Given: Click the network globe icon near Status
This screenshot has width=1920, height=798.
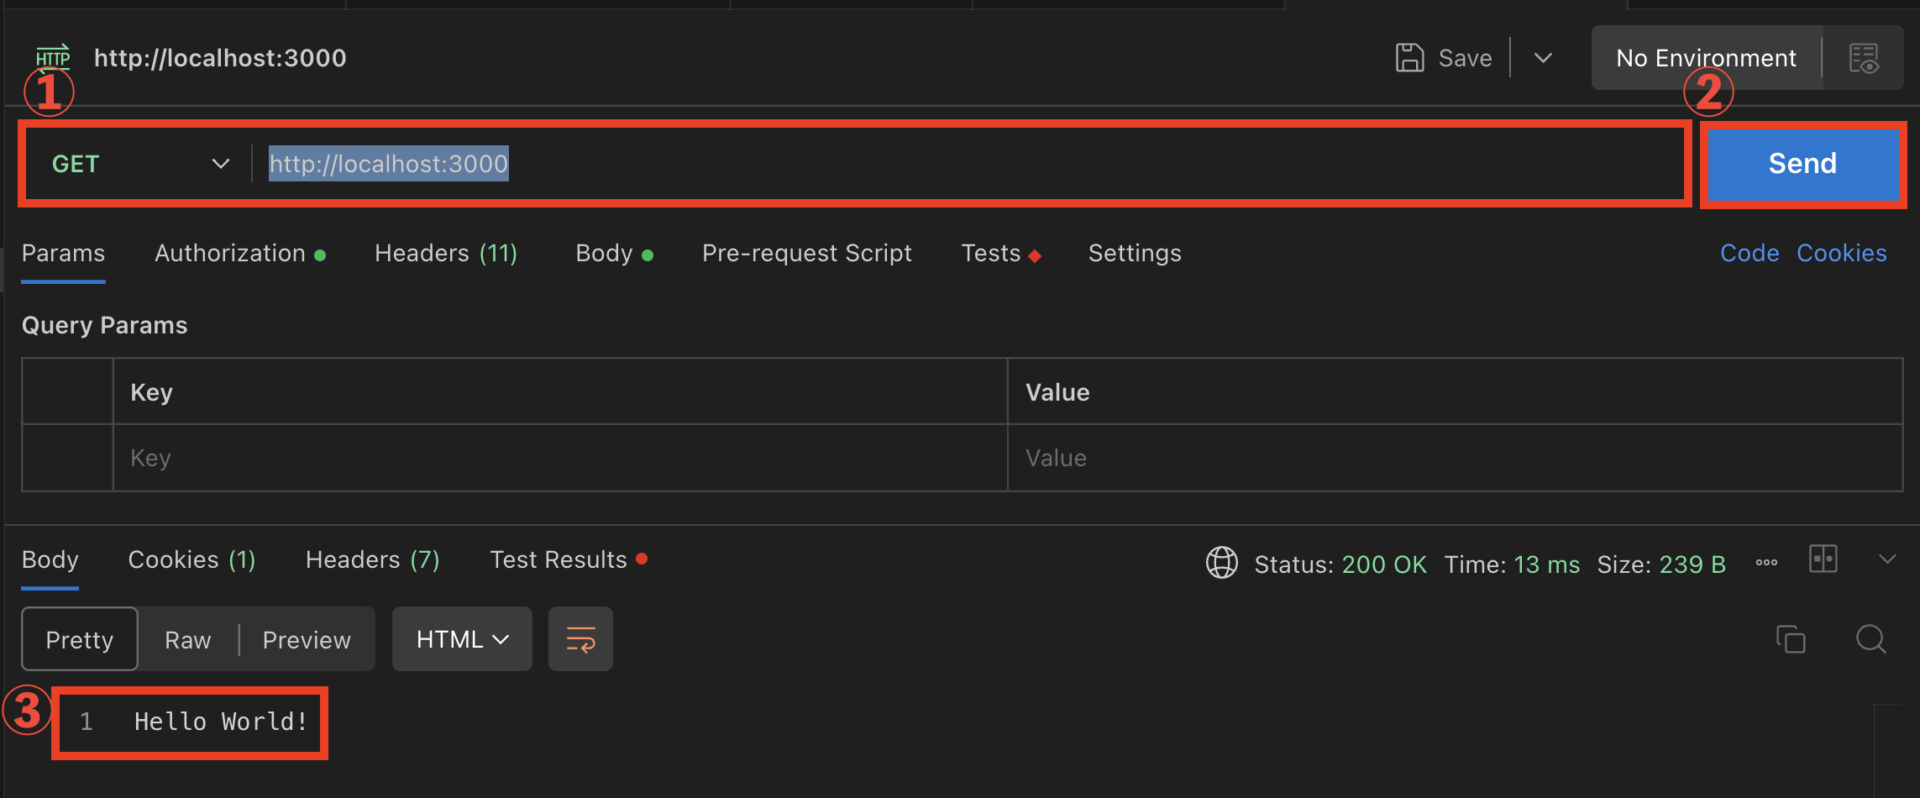Looking at the screenshot, I should [1221, 563].
